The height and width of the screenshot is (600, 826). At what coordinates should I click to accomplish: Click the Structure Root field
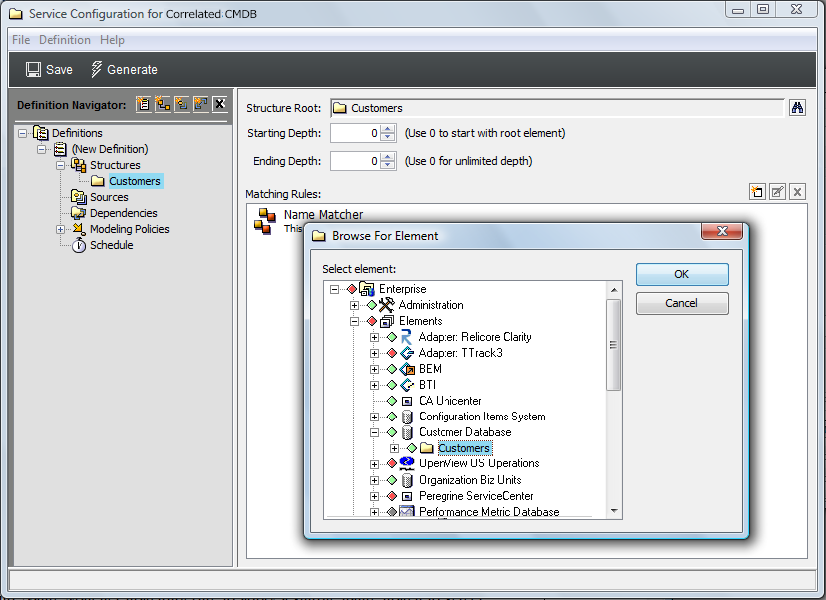click(x=557, y=108)
